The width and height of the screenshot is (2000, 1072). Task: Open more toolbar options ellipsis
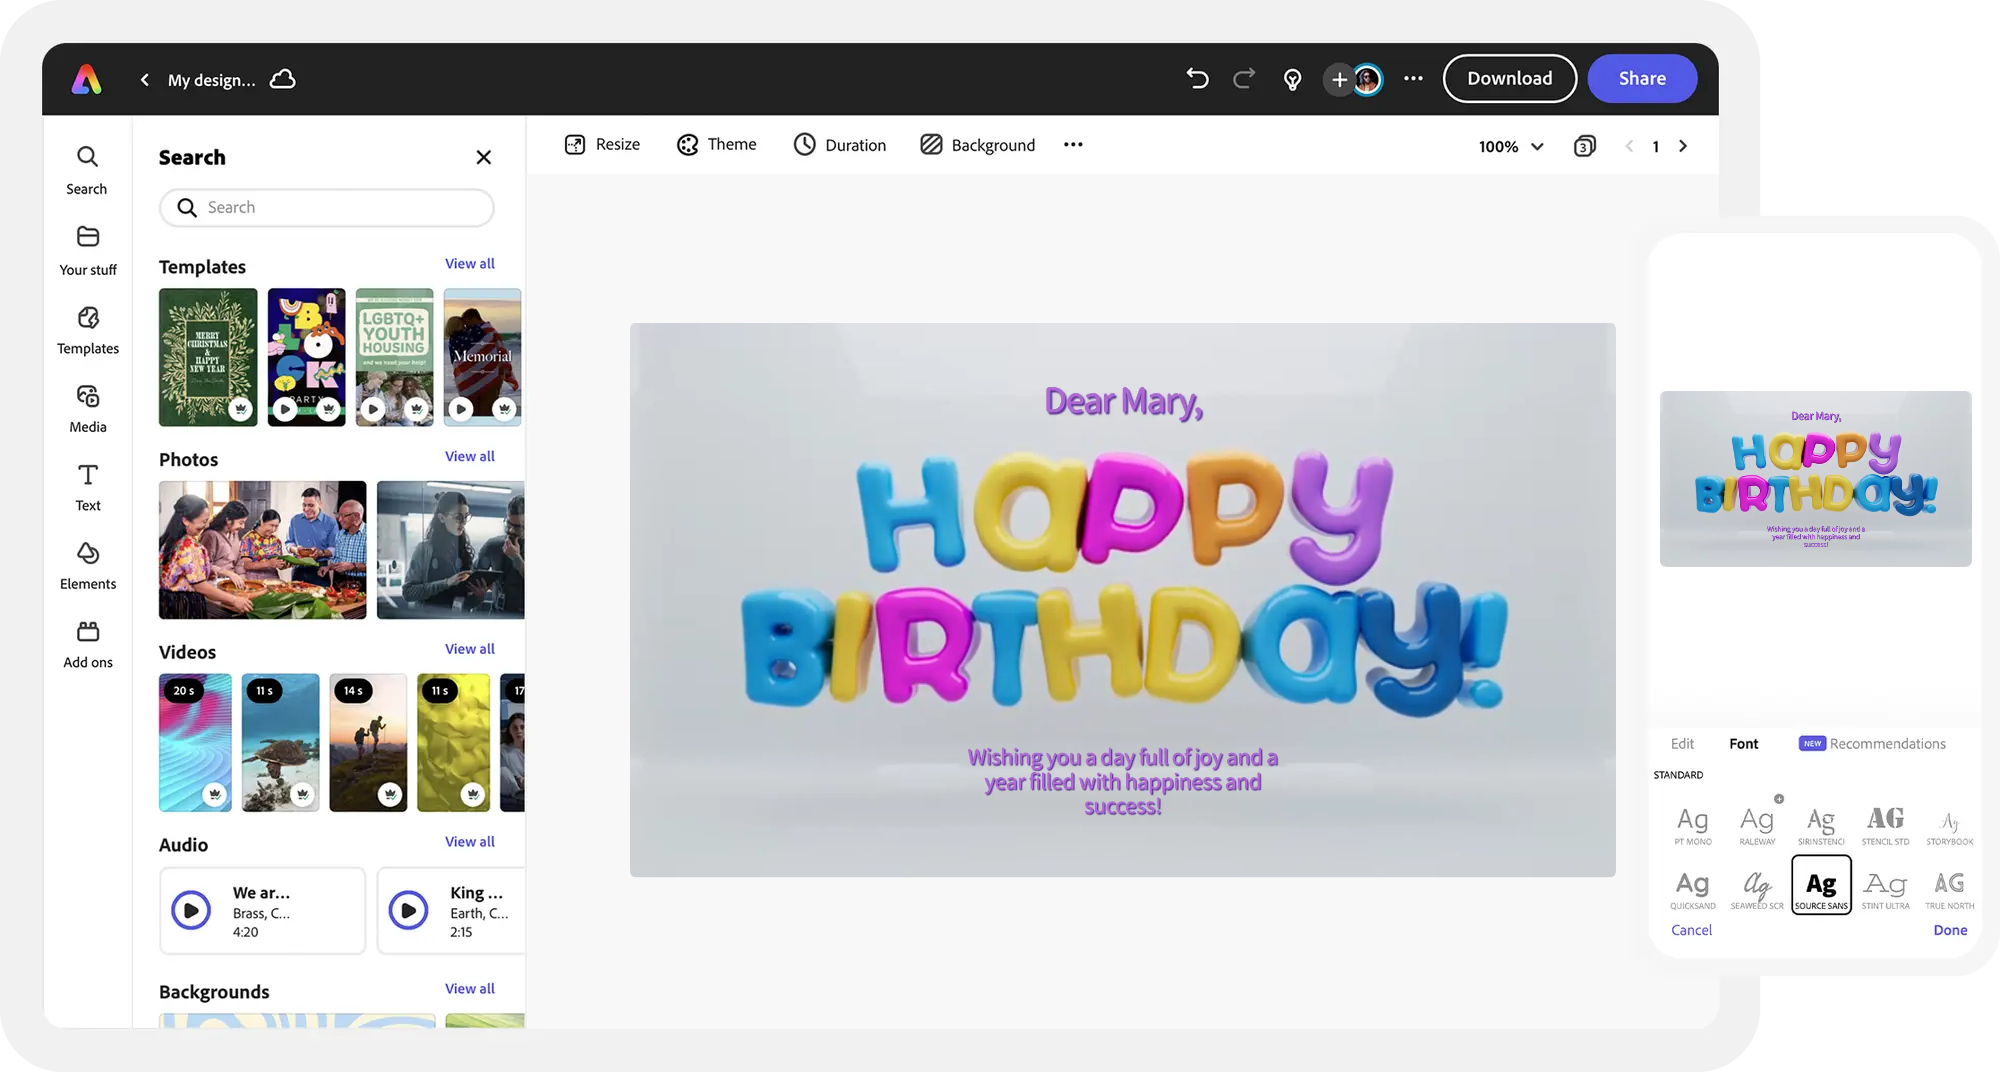1073,145
